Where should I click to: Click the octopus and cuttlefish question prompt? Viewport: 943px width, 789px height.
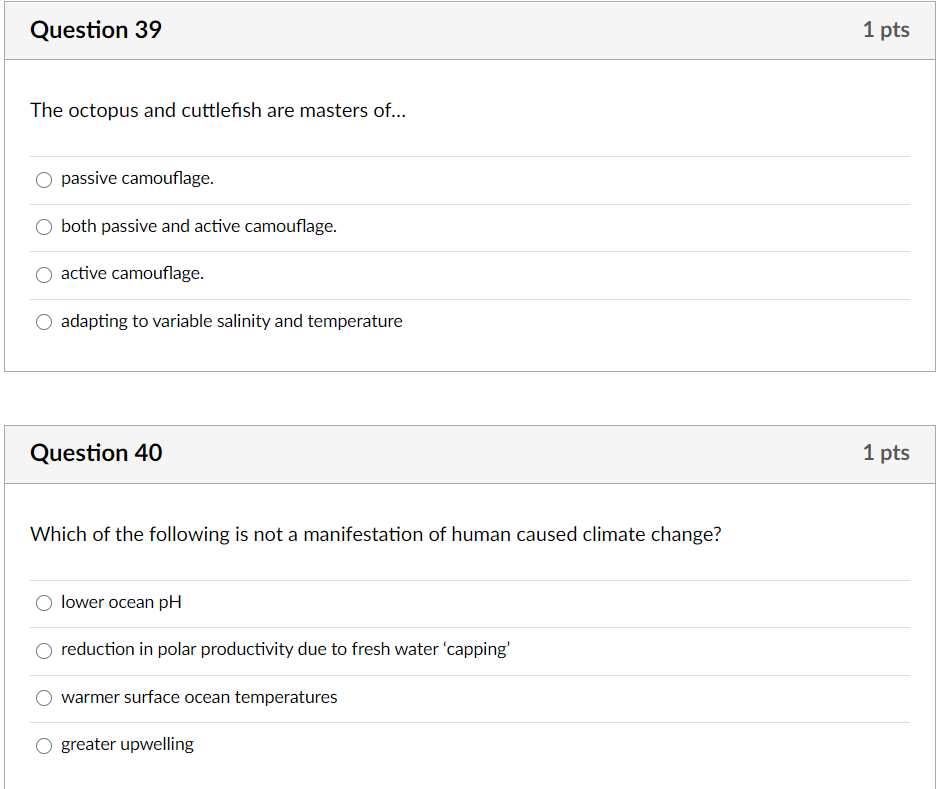(x=218, y=111)
